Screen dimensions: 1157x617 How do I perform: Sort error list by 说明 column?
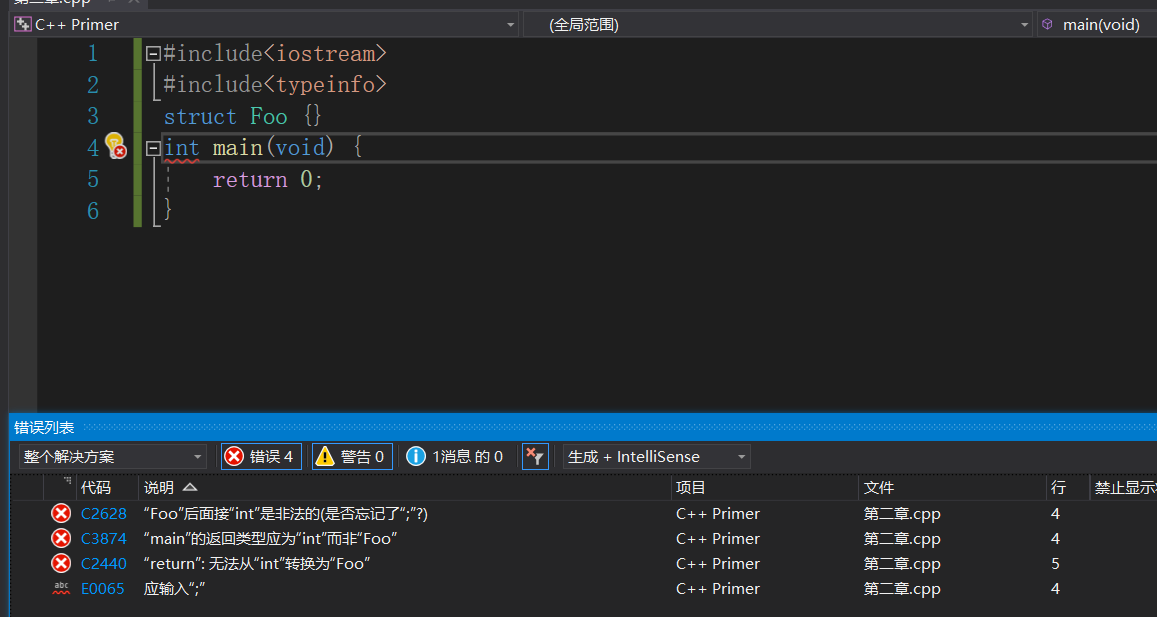404,488
